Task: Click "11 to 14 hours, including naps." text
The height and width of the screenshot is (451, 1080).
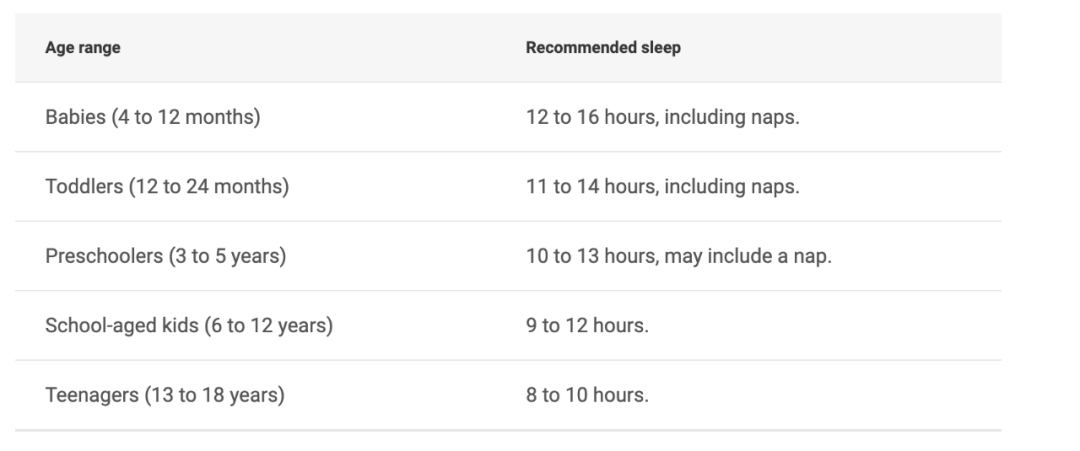Action: tap(663, 187)
